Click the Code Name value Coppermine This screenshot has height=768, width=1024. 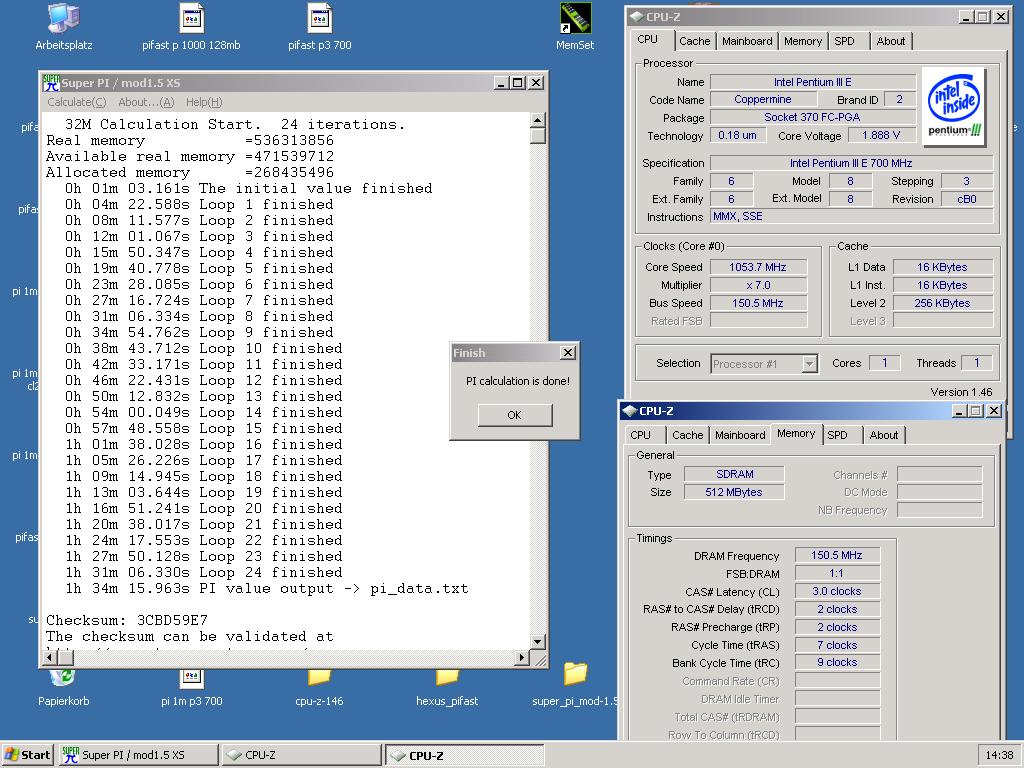(763, 99)
